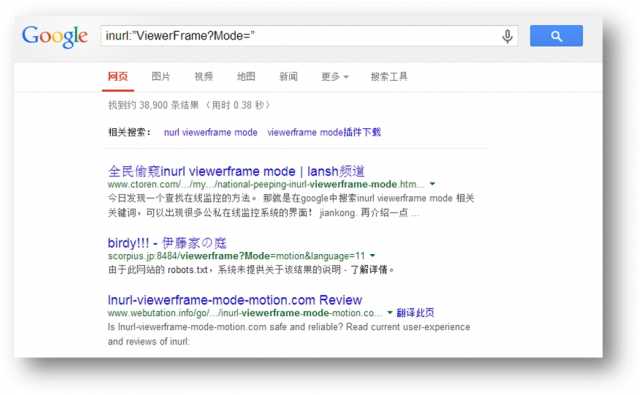640x395 pixels.
Task: Expand the 更多 dropdown menu
Action: (x=335, y=76)
